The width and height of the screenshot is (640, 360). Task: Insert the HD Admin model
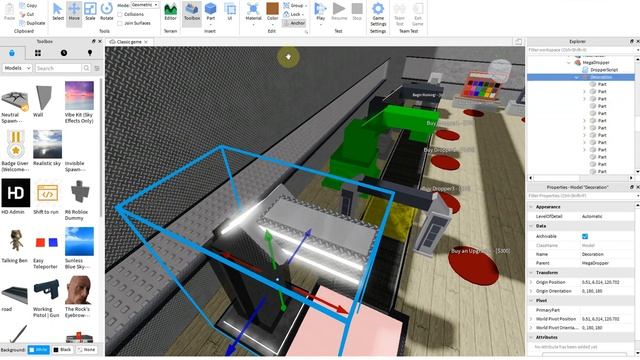click(16, 196)
